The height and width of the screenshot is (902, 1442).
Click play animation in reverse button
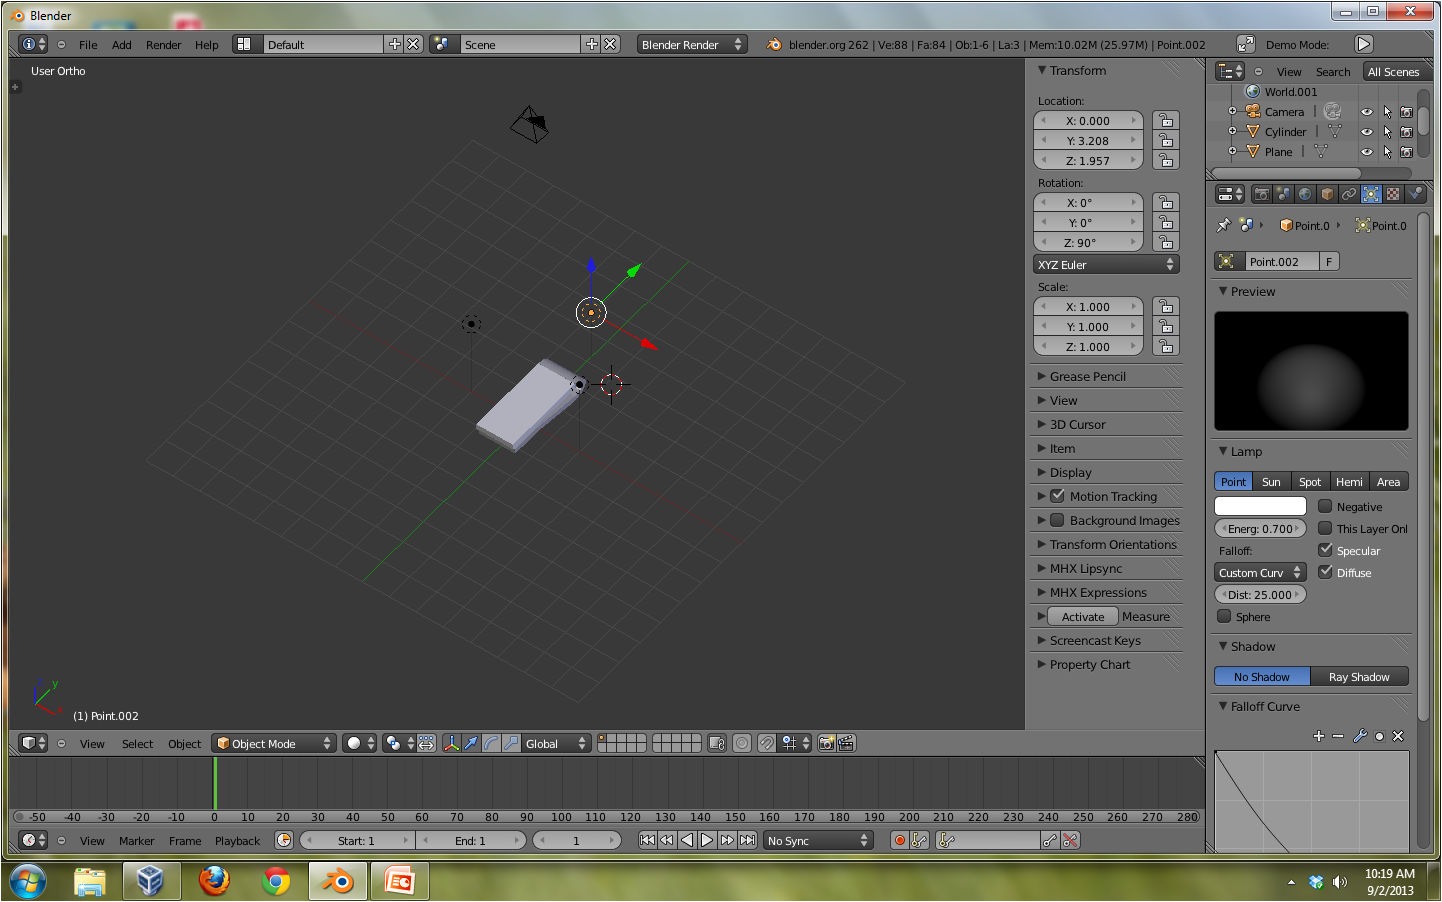[687, 841]
